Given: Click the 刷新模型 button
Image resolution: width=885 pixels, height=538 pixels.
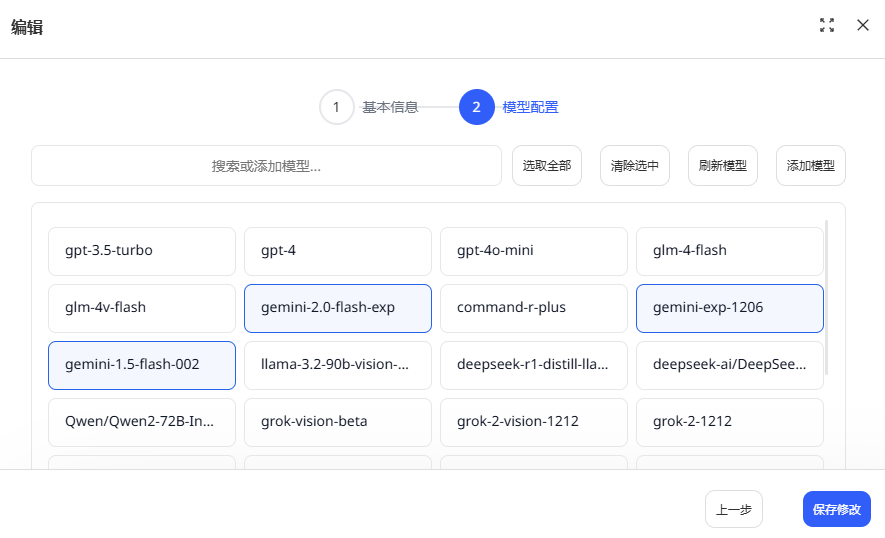Looking at the screenshot, I should point(723,165).
